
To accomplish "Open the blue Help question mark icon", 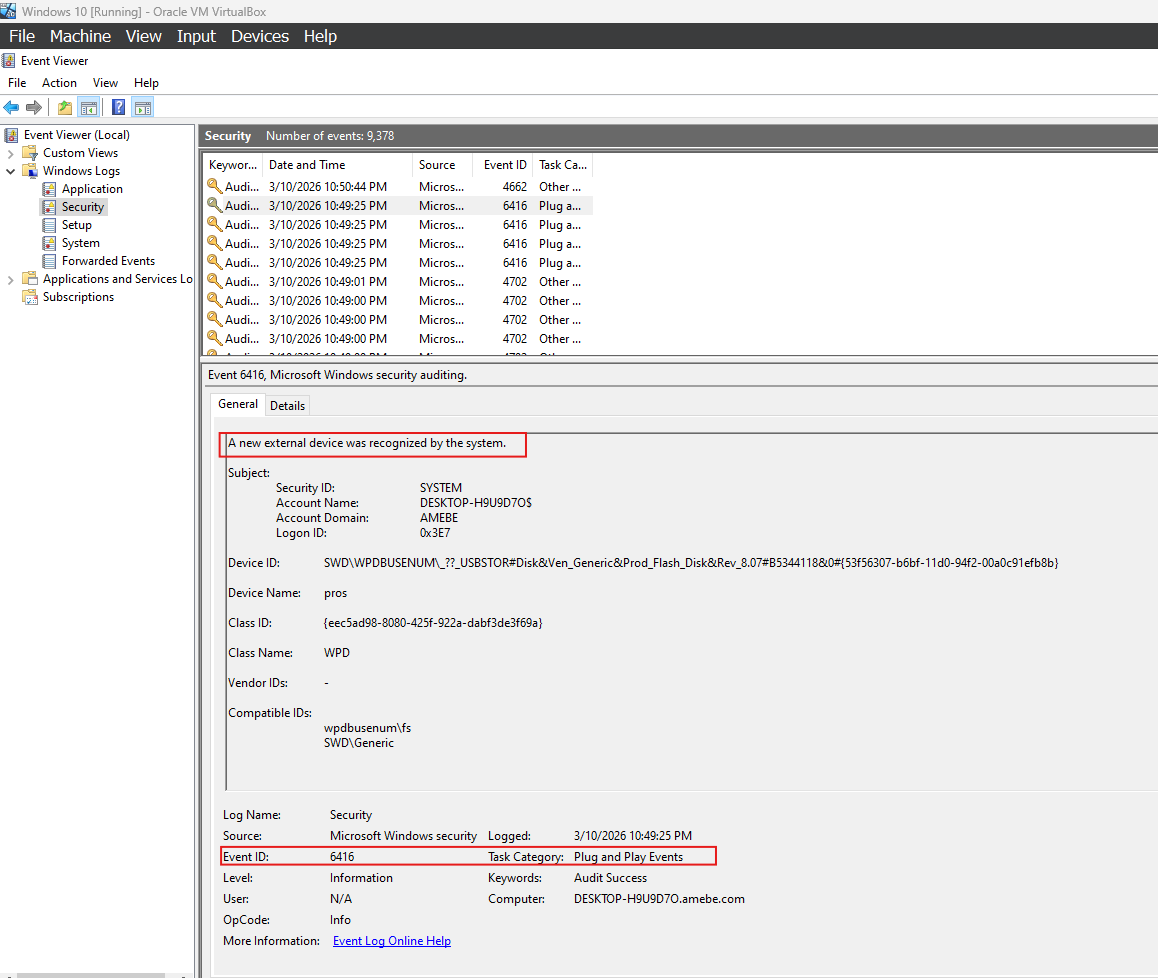I will point(118,108).
